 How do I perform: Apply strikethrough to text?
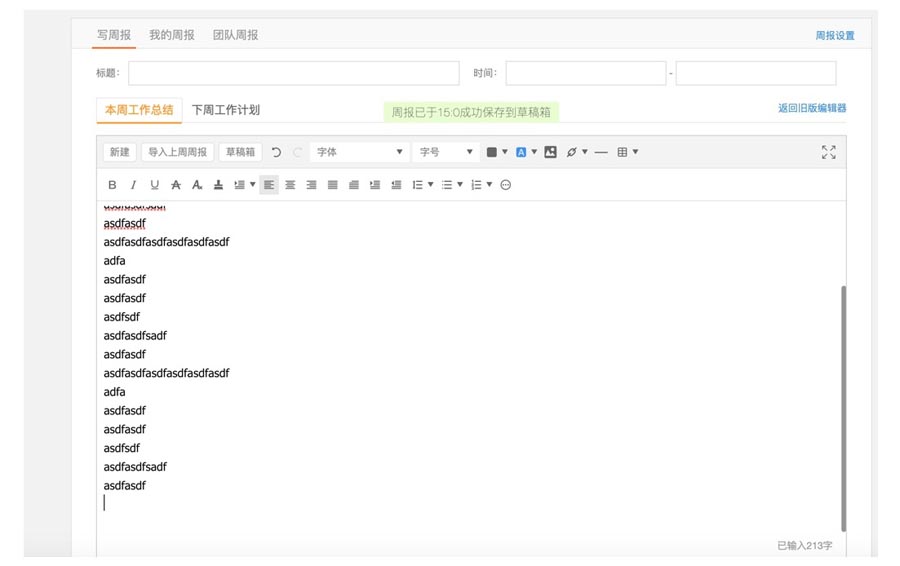click(176, 185)
